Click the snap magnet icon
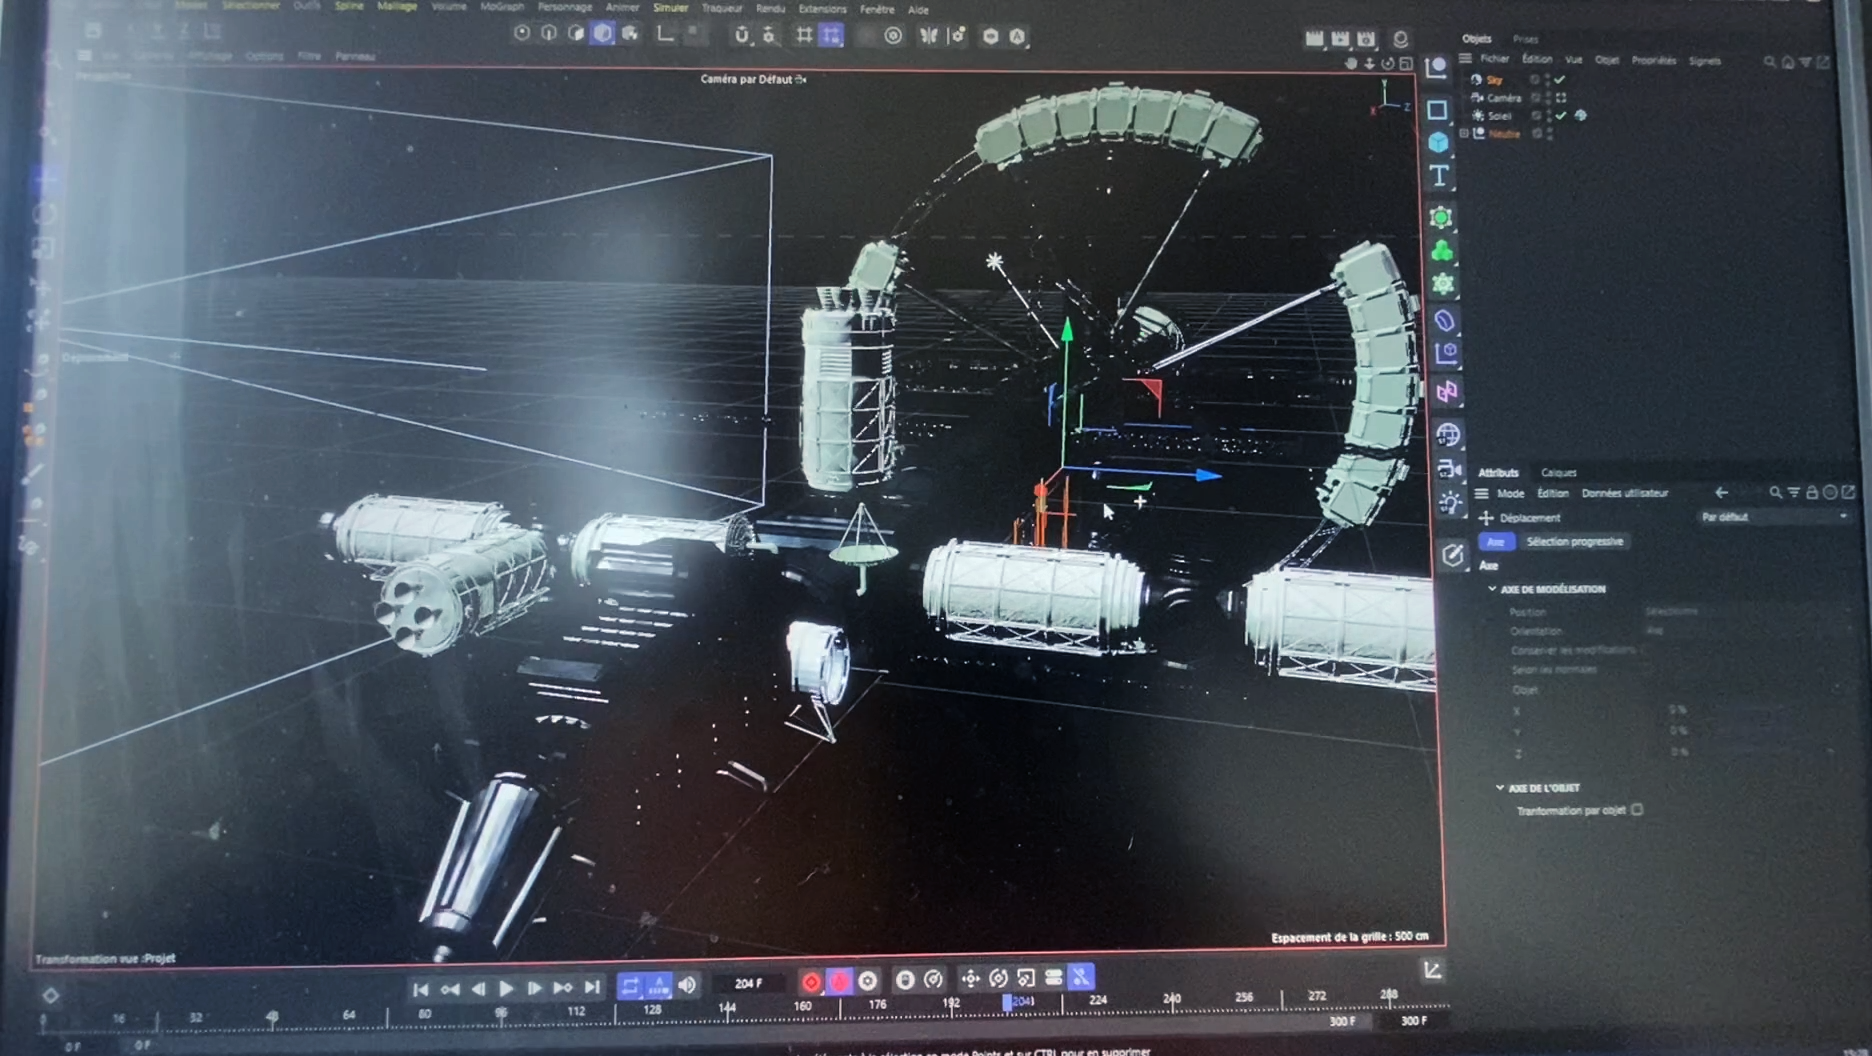 click(741, 35)
